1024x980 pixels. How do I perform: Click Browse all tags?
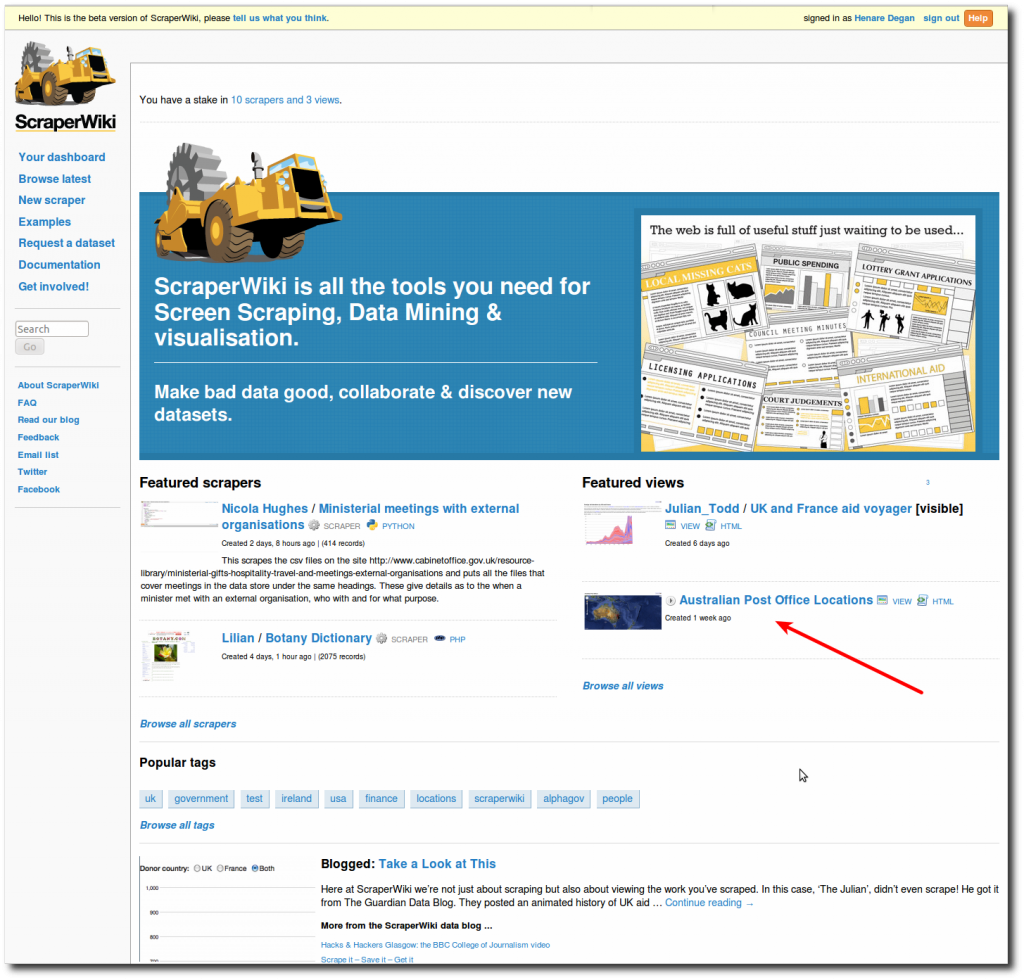pos(177,826)
